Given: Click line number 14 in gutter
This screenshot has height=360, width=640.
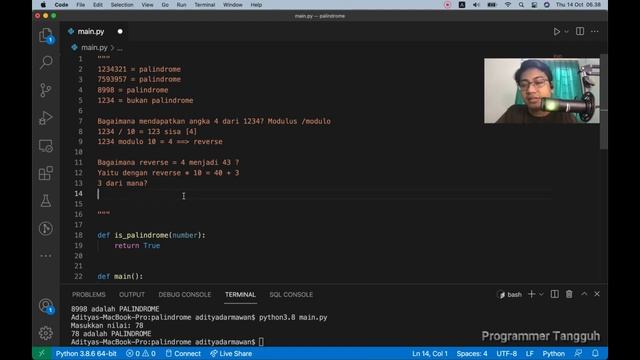Looking at the screenshot, I should [x=78, y=193].
